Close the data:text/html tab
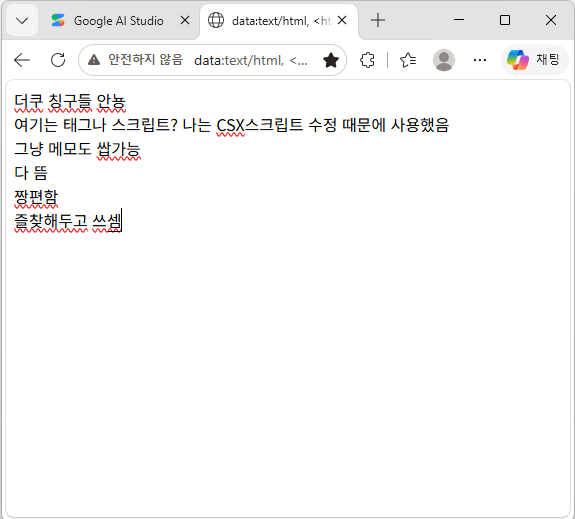 coord(342,20)
